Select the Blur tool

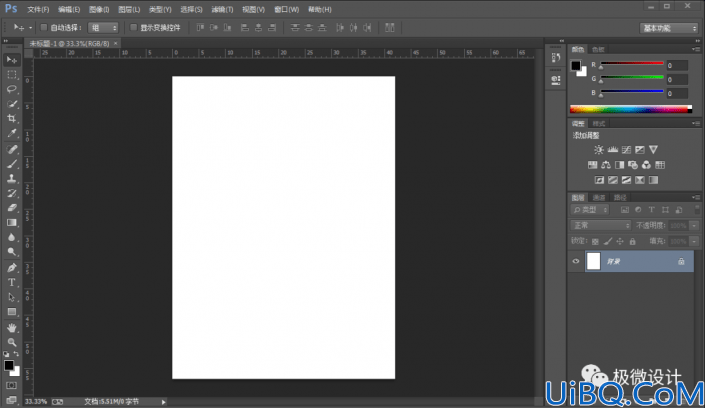(12, 237)
